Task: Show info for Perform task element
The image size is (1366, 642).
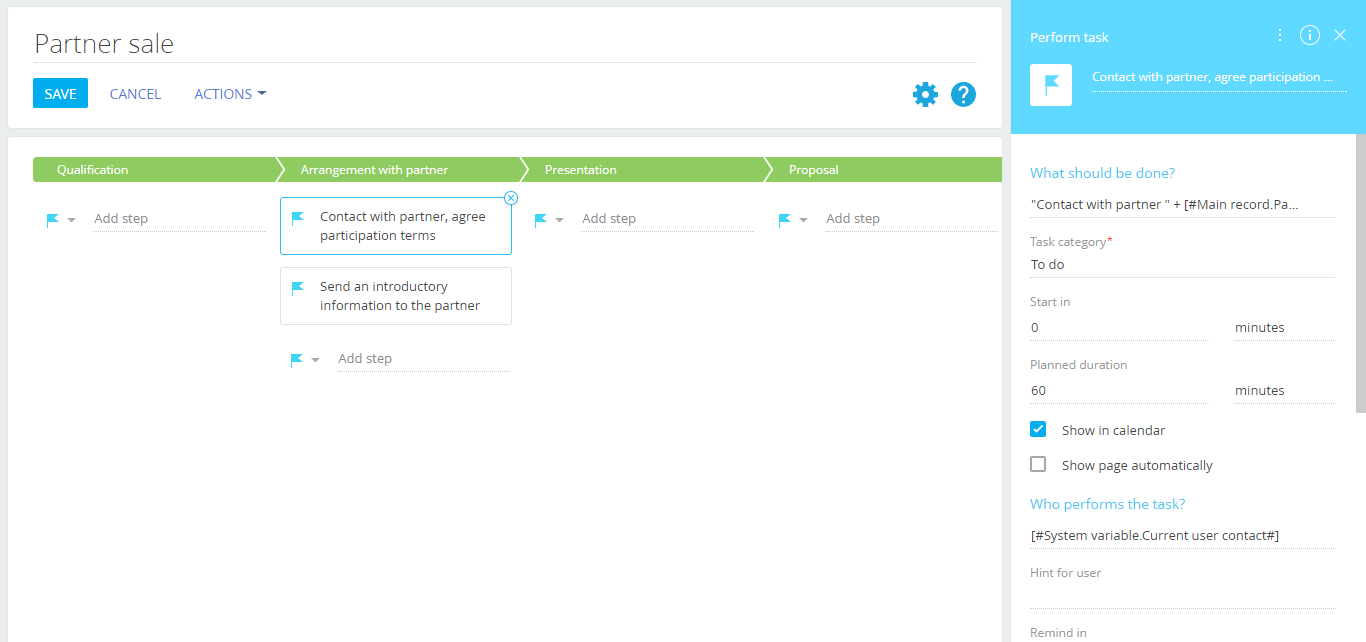Action: click(x=1309, y=35)
